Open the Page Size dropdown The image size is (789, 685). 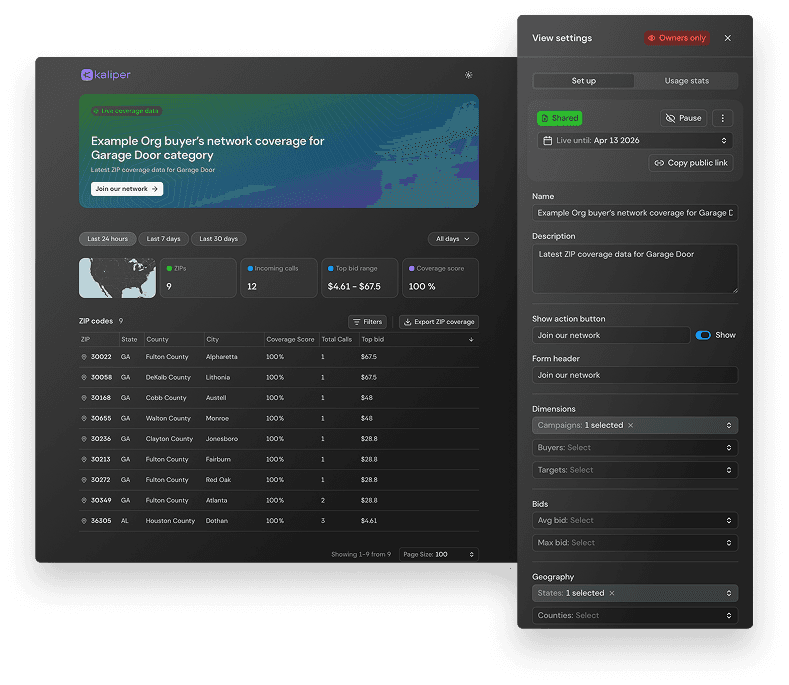pos(438,555)
